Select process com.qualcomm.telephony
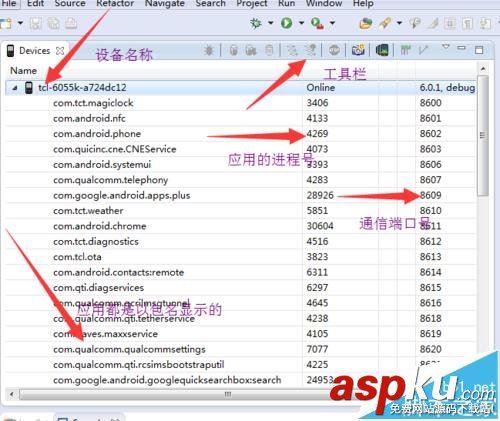Viewport: 500px width, 421px height. [x=111, y=180]
